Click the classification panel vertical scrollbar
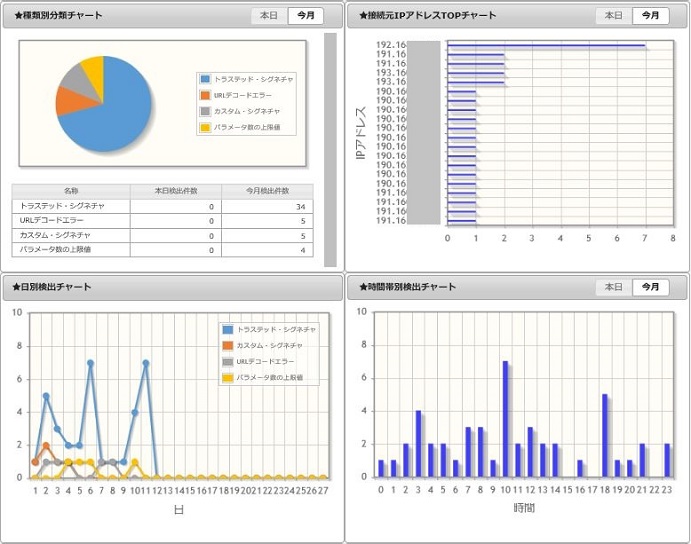This screenshot has width=691, height=544. [330, 150]
